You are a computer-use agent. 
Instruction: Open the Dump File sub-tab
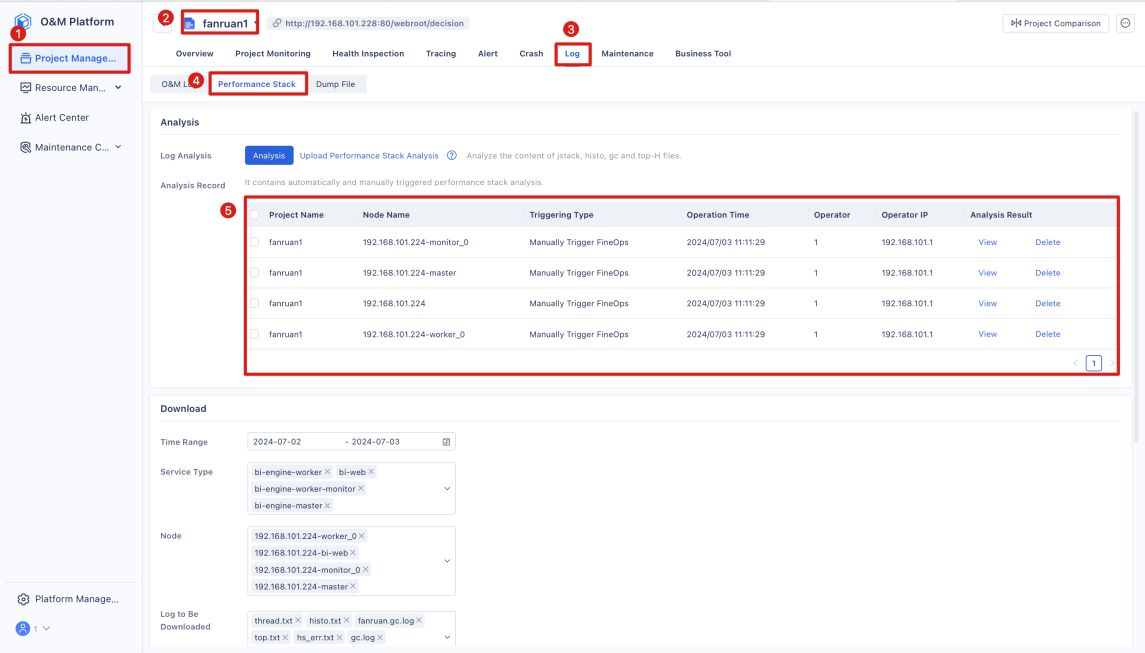tap(335, 84)
